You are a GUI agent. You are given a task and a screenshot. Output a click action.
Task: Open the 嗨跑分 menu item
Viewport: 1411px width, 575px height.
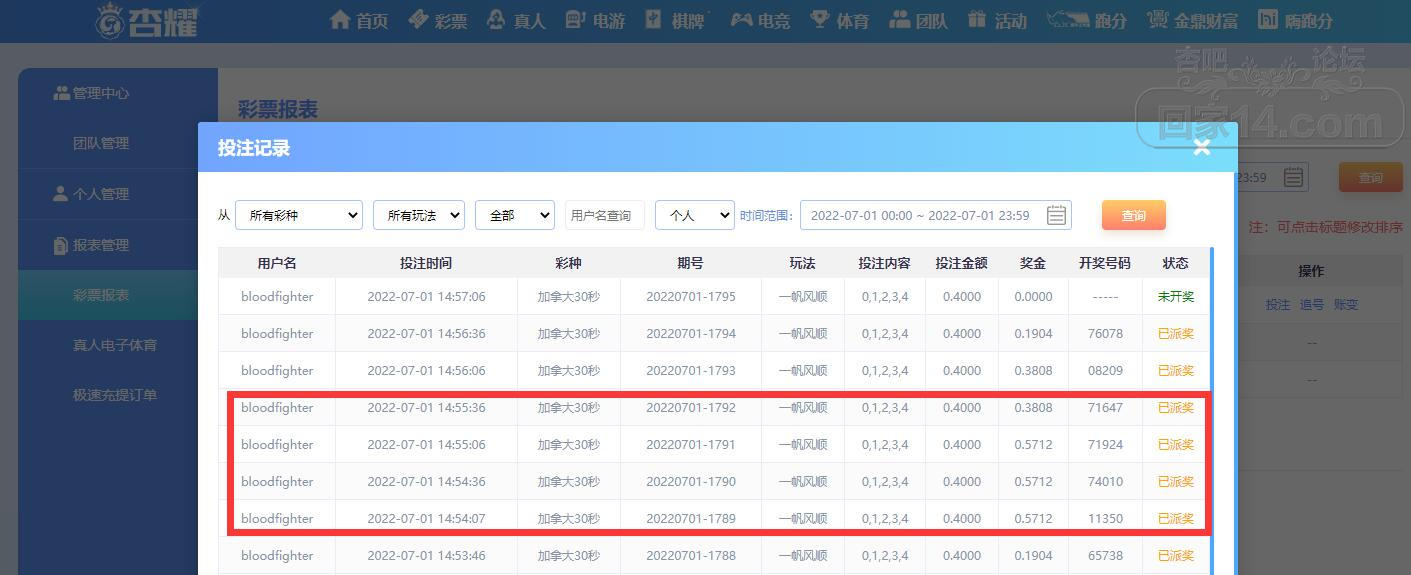click(1295, 20)
